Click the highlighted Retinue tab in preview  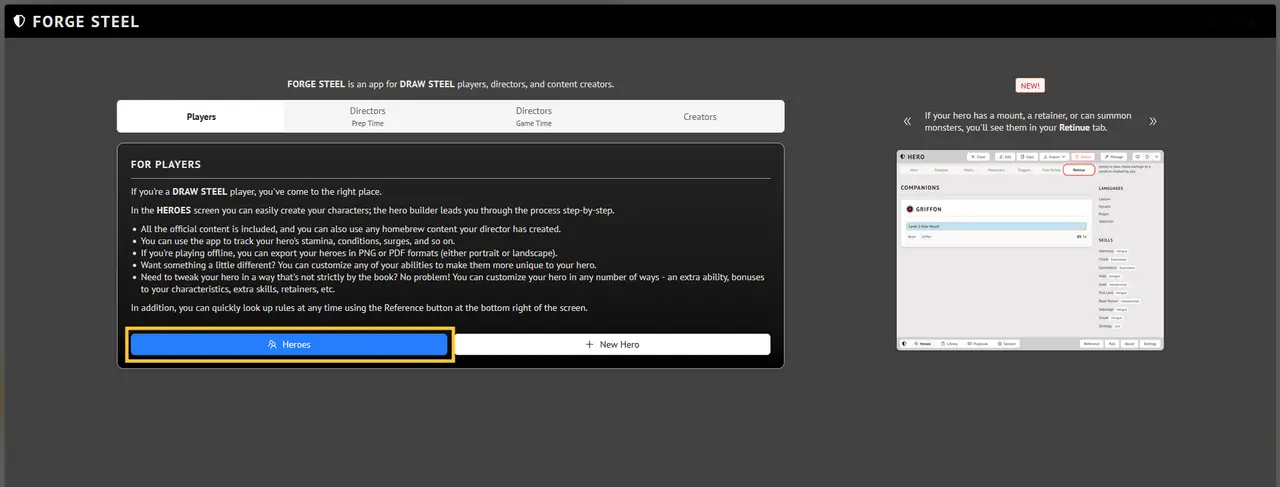click(x=1079, y=171)
